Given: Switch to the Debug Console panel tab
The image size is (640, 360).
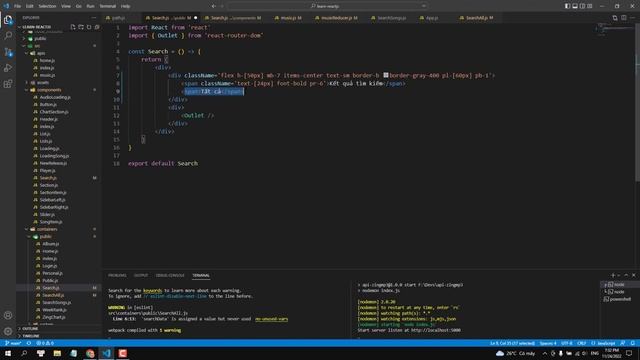Looking at the screenshot, I should coord(170,276).
